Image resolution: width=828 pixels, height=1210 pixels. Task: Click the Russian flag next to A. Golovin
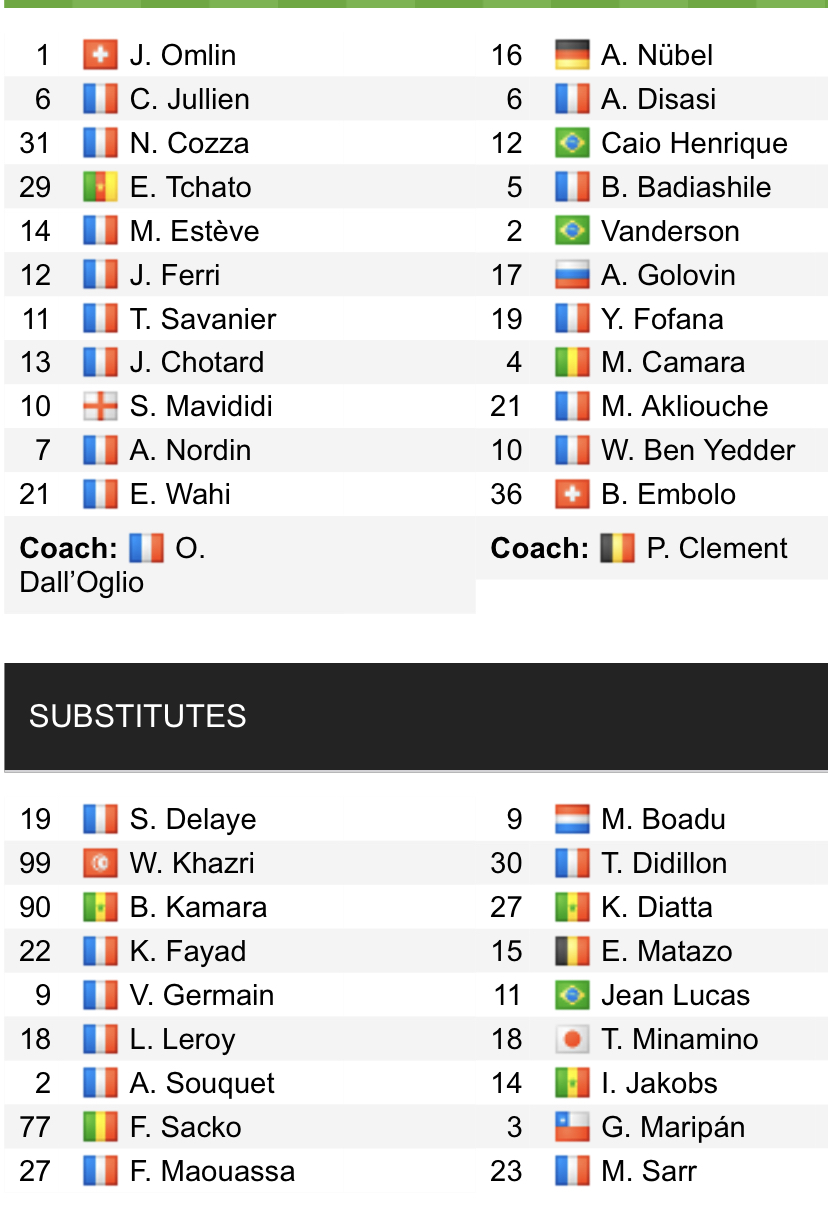click(572, 275)
